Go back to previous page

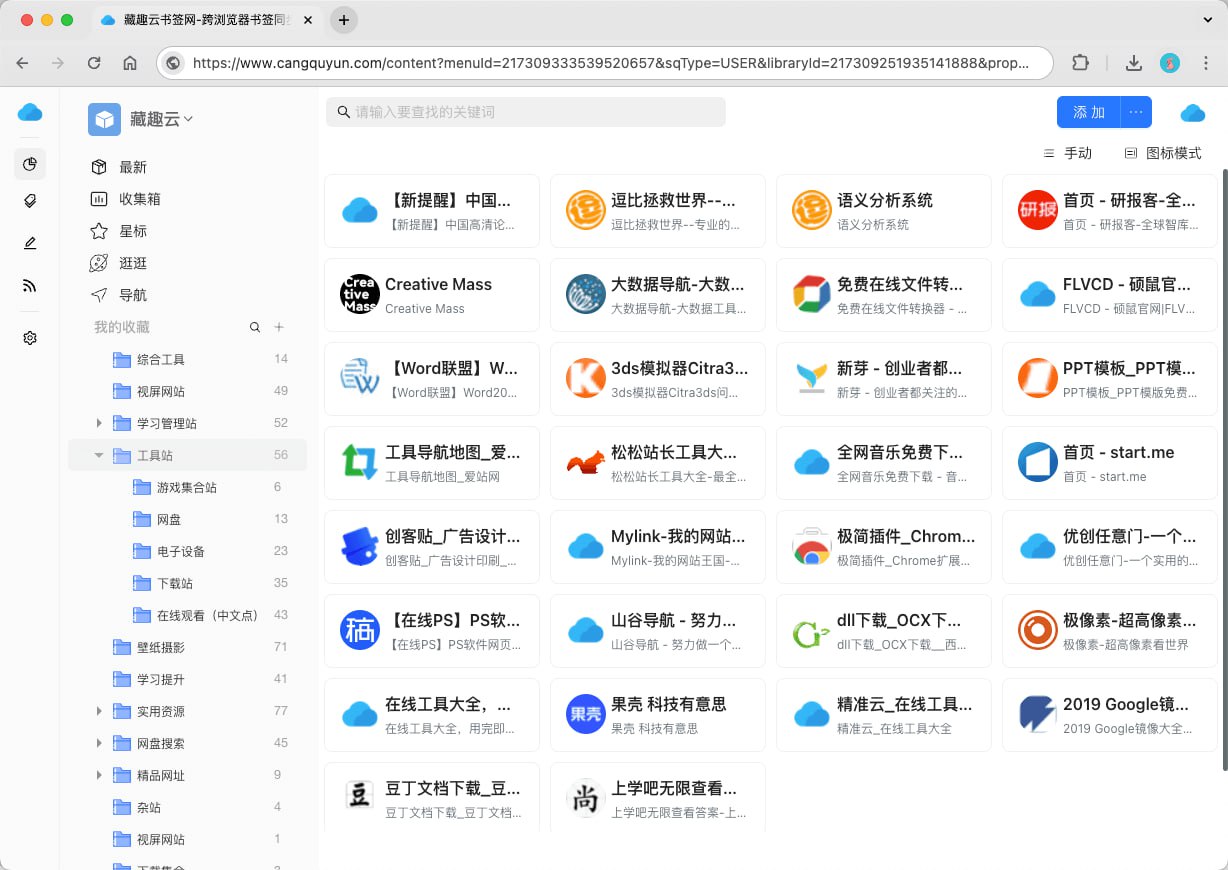(22, 63)
